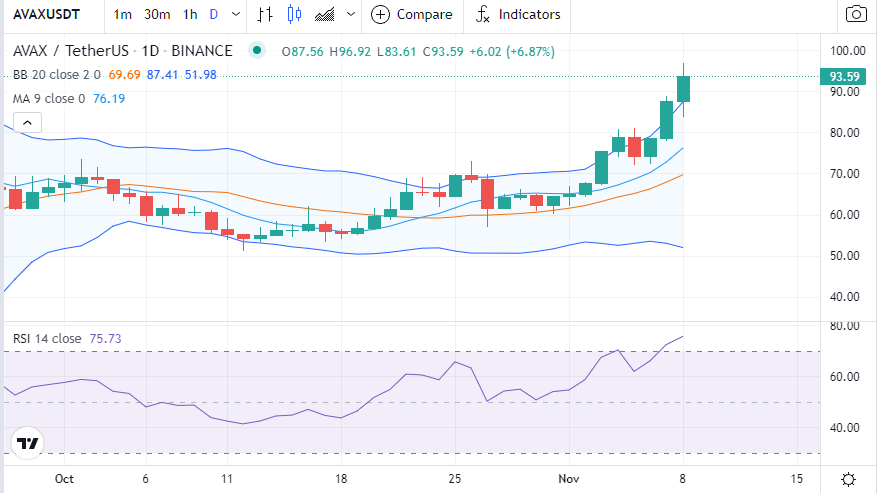Switch to the 1m timeframe
Image resolution: width=885 pixels, height=493 pixels.
click(x=122, y=14)
